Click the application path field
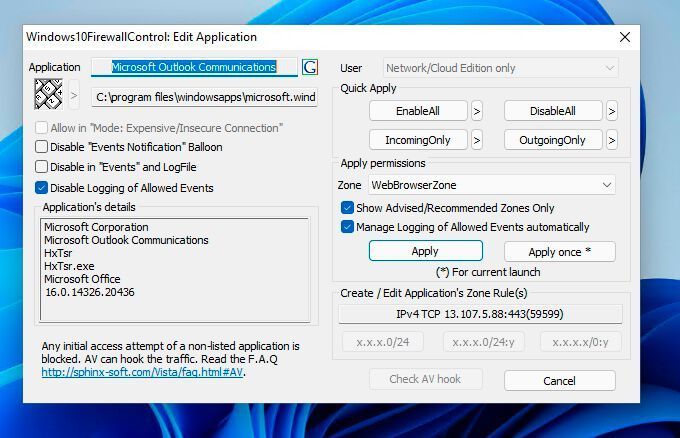 click(x=204, y=97)
